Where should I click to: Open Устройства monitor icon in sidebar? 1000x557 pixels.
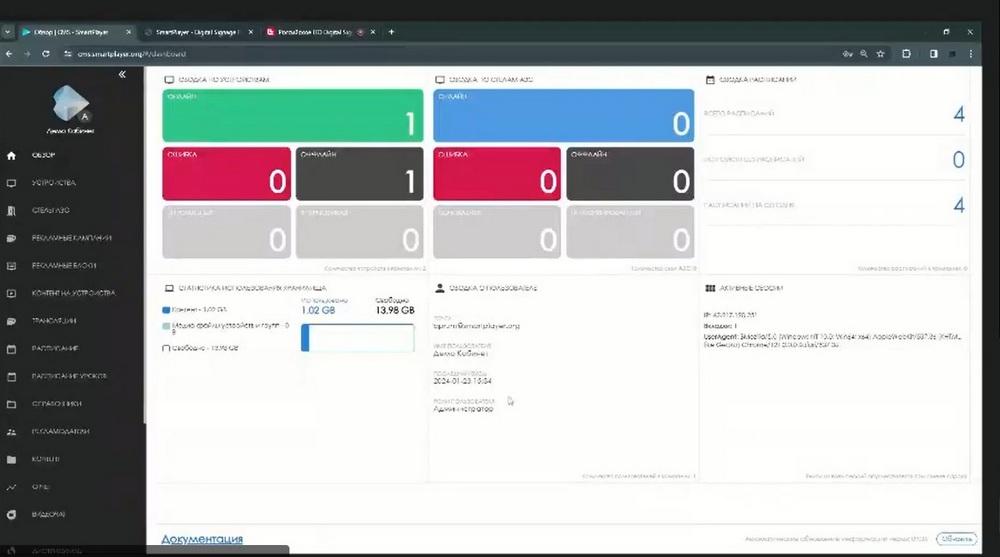(x=11, y=183)
